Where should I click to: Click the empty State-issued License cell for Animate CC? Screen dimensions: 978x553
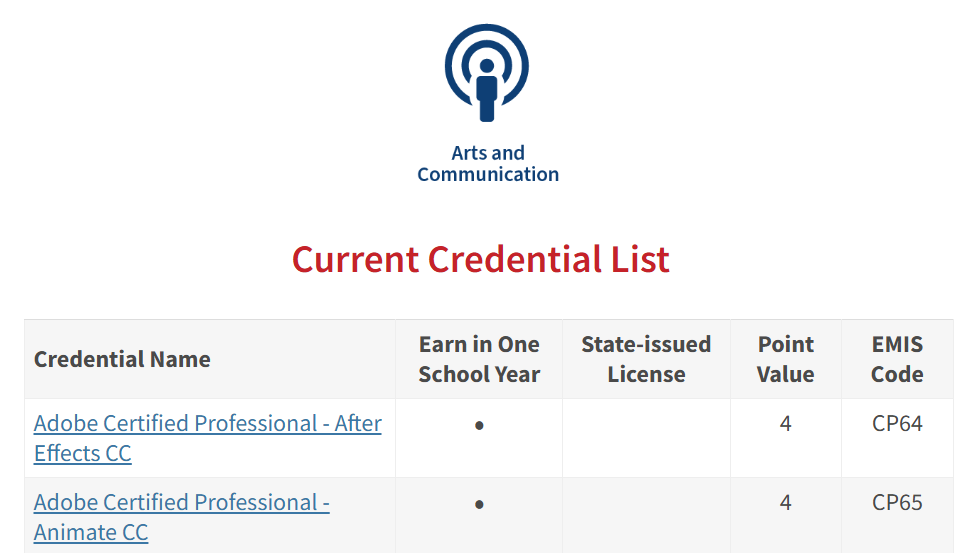pyautogui.click(x=646, y=516)
